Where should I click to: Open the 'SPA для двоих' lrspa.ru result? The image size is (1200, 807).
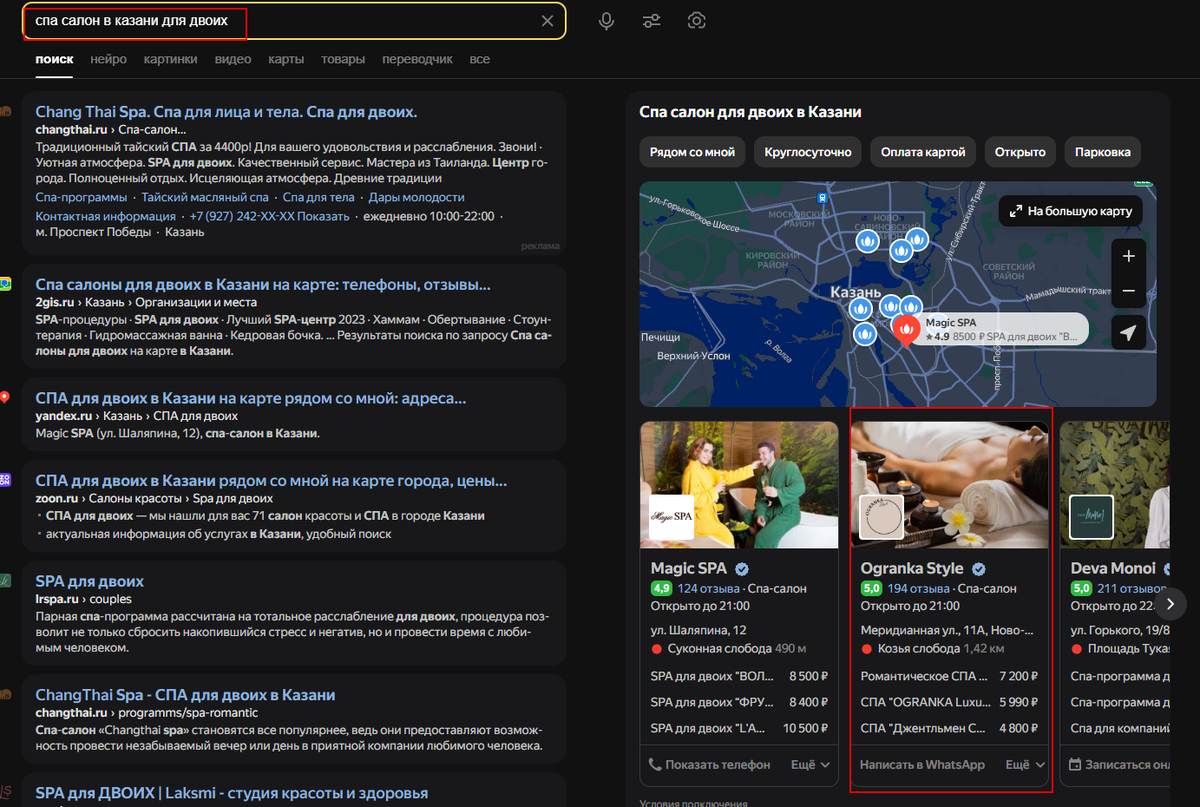point(90,581)
